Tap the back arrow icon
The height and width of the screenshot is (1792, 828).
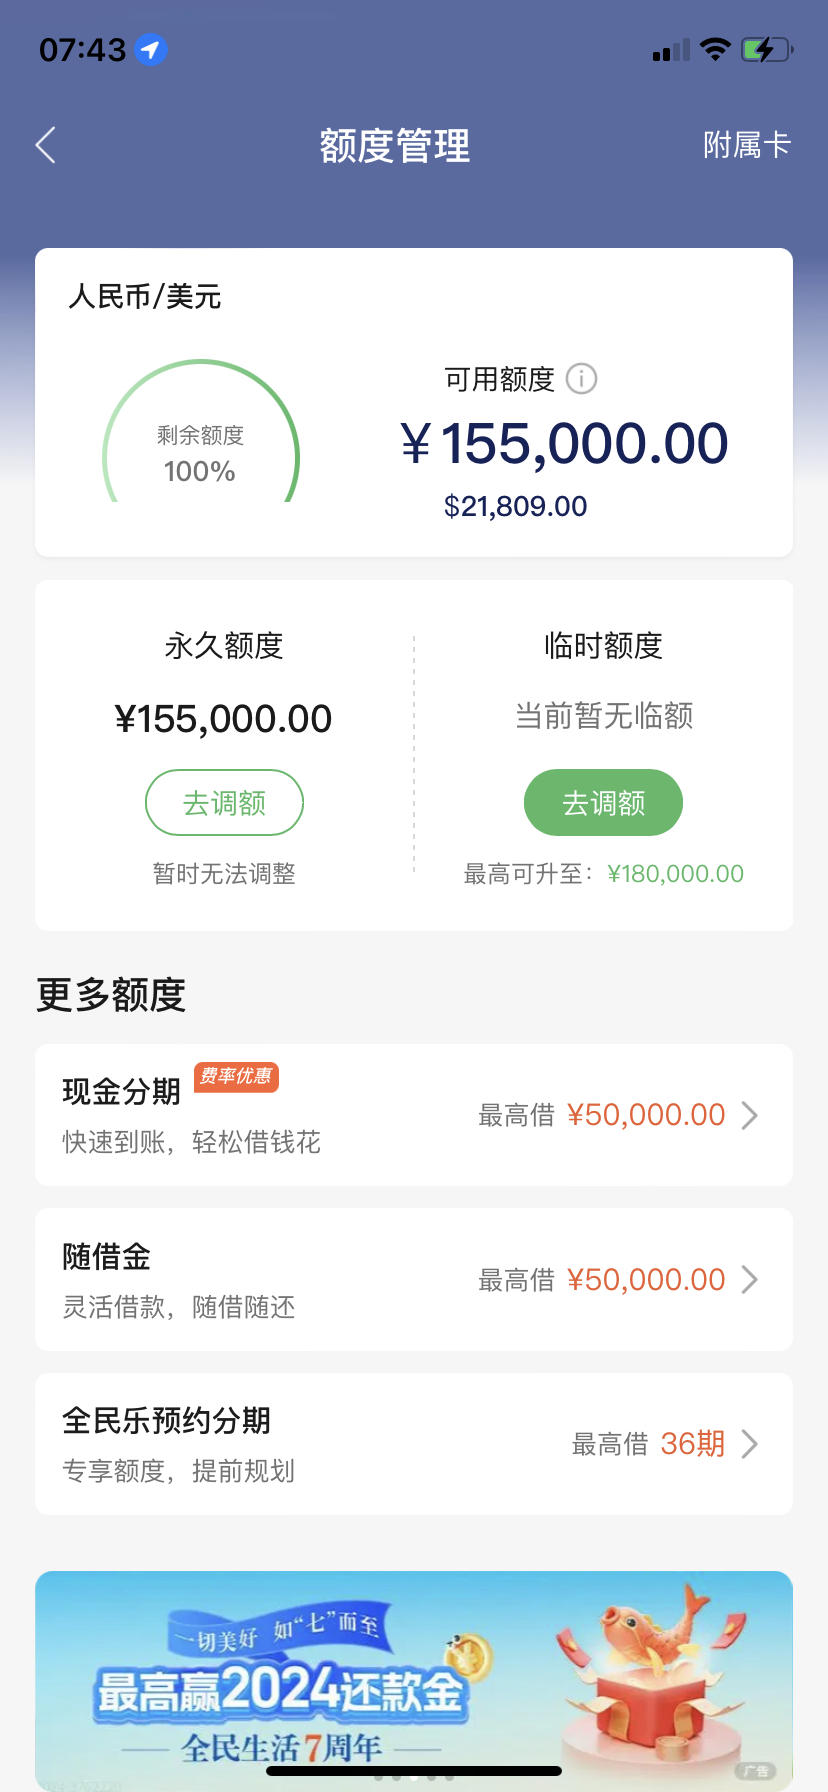coord(46,145)
